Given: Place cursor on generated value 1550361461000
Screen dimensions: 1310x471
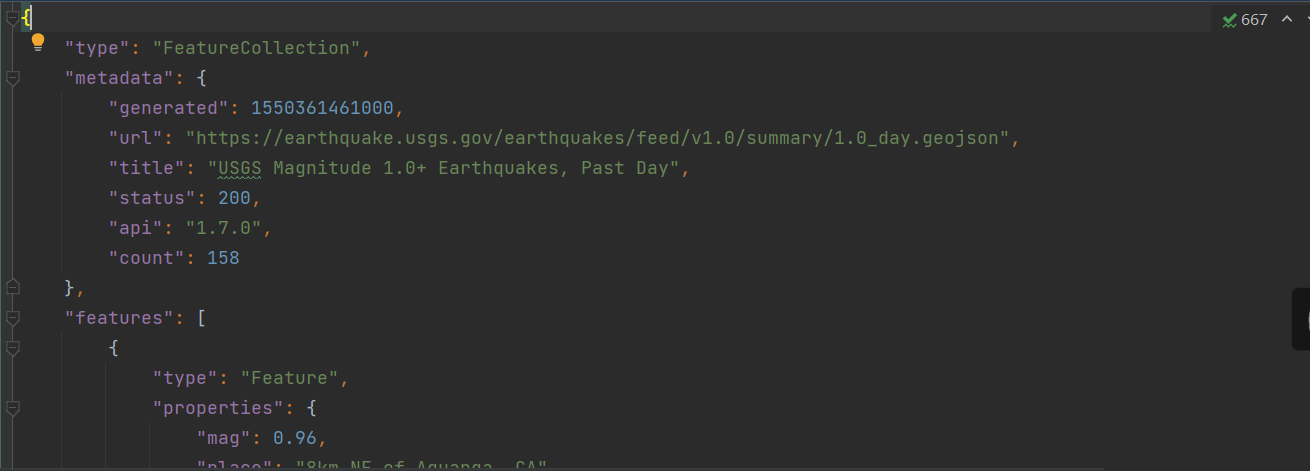Looking at the screenshot, I should tap(322, 108).
